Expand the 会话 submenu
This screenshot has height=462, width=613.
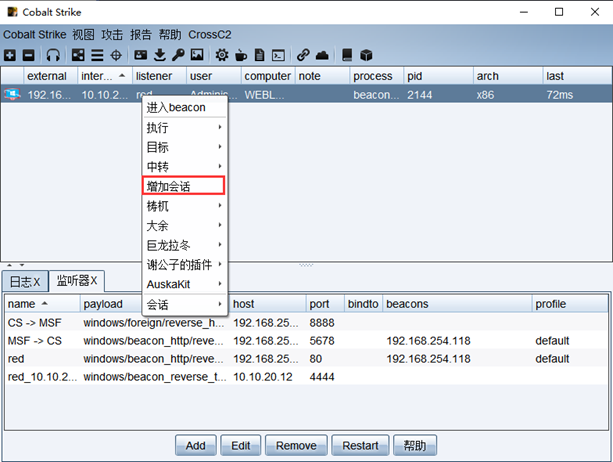point(185,304)
